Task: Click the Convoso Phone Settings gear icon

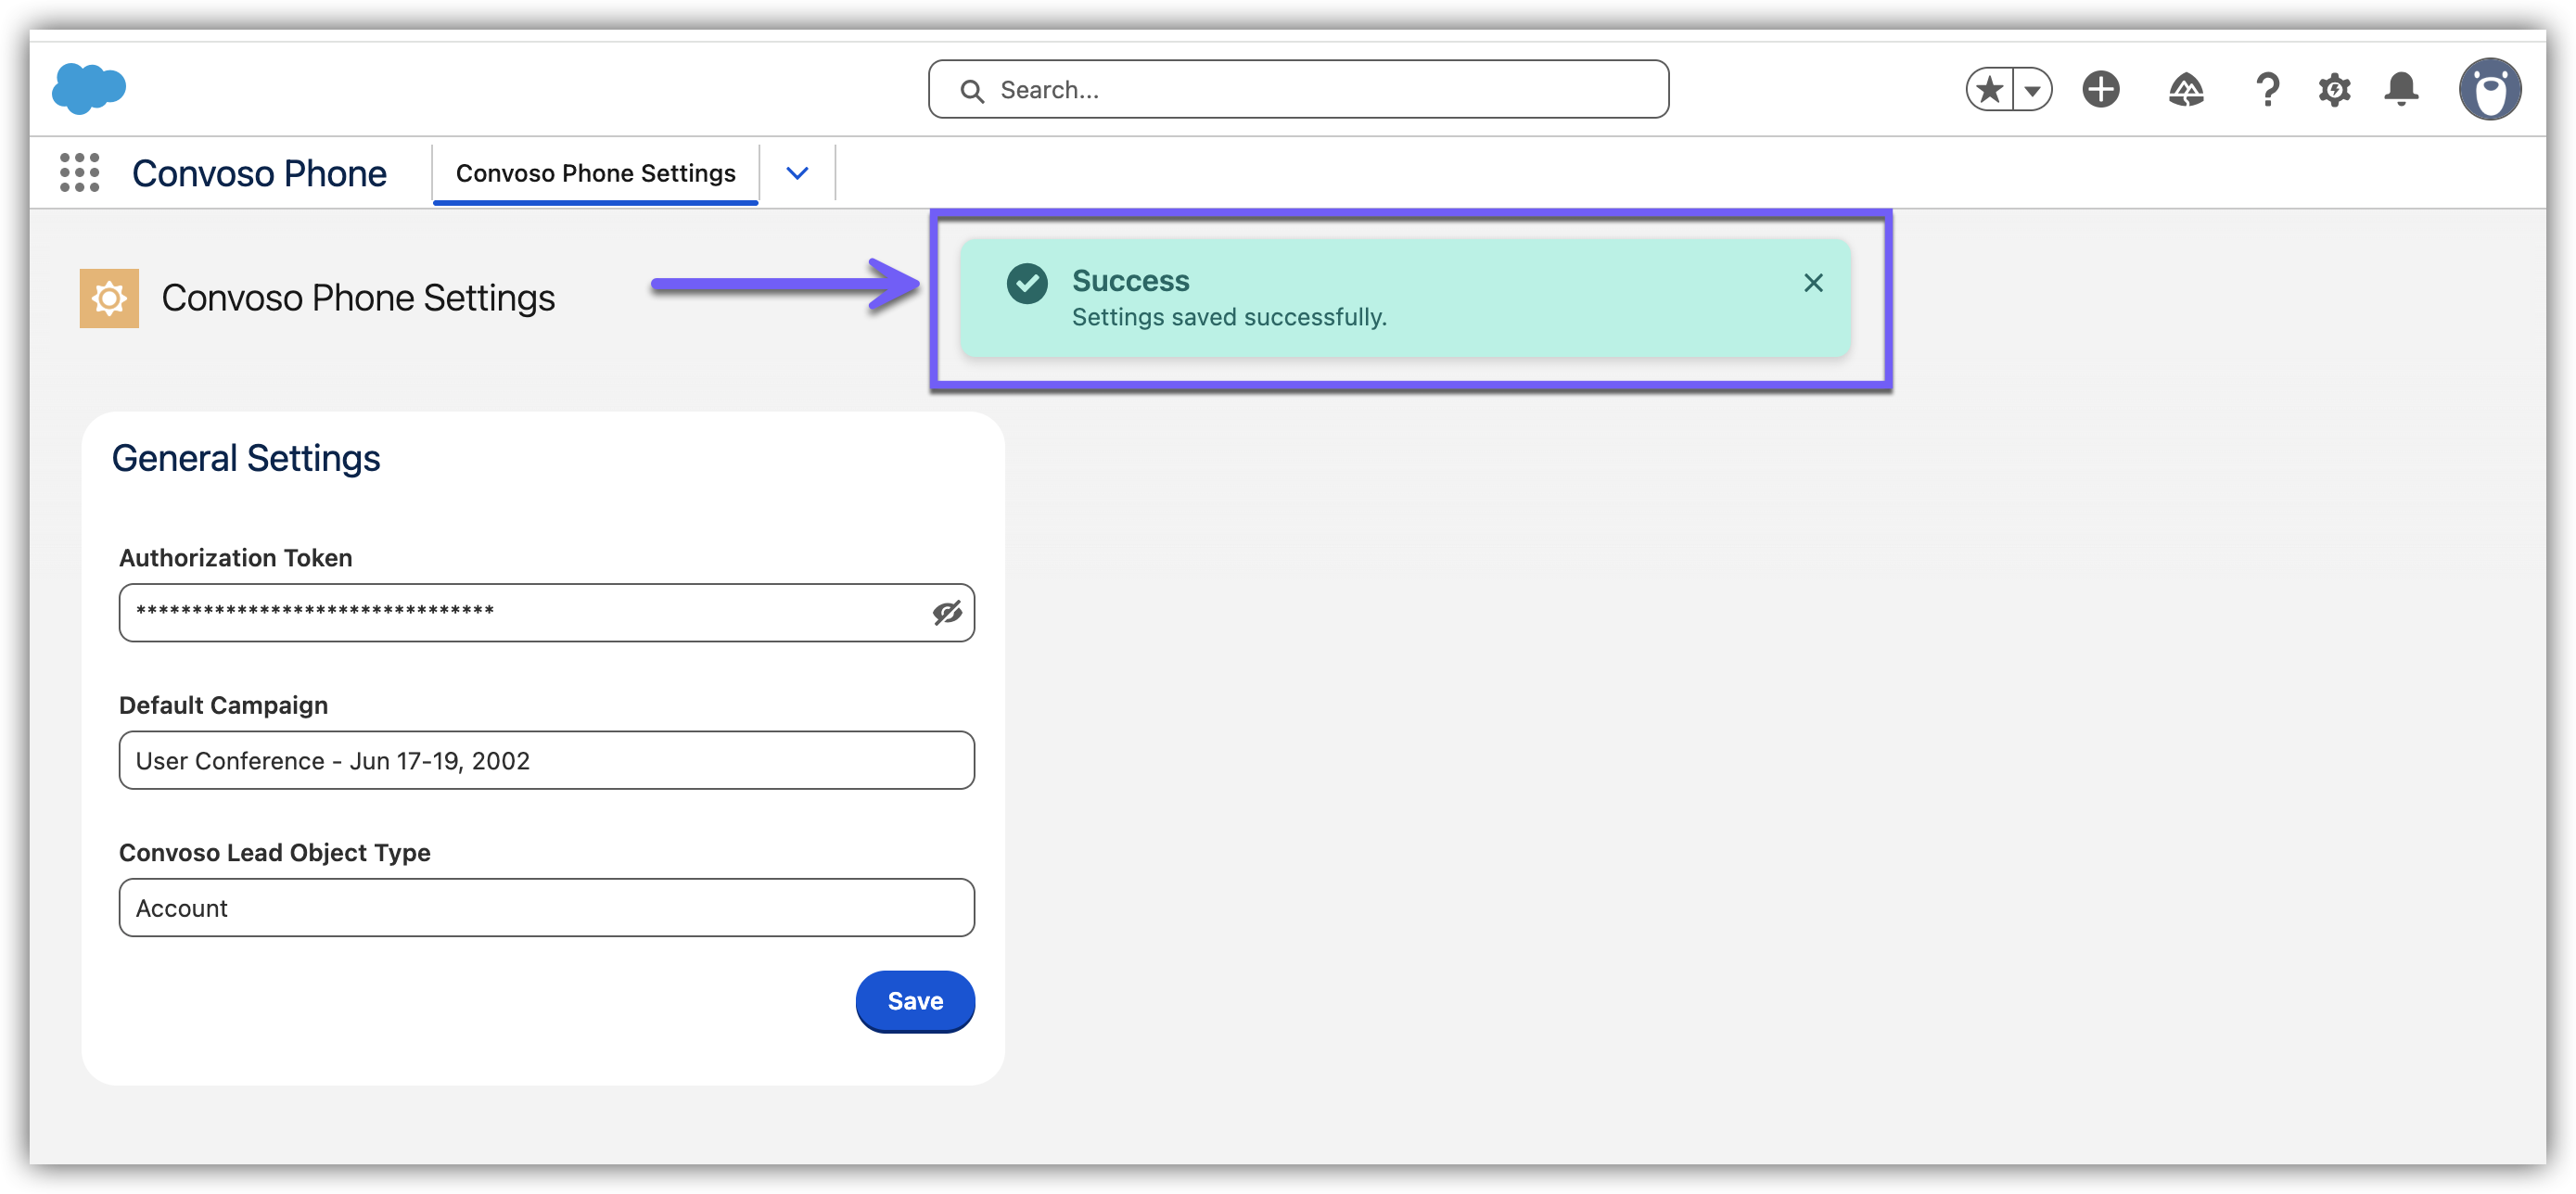Action: click(x=109, y=298)
